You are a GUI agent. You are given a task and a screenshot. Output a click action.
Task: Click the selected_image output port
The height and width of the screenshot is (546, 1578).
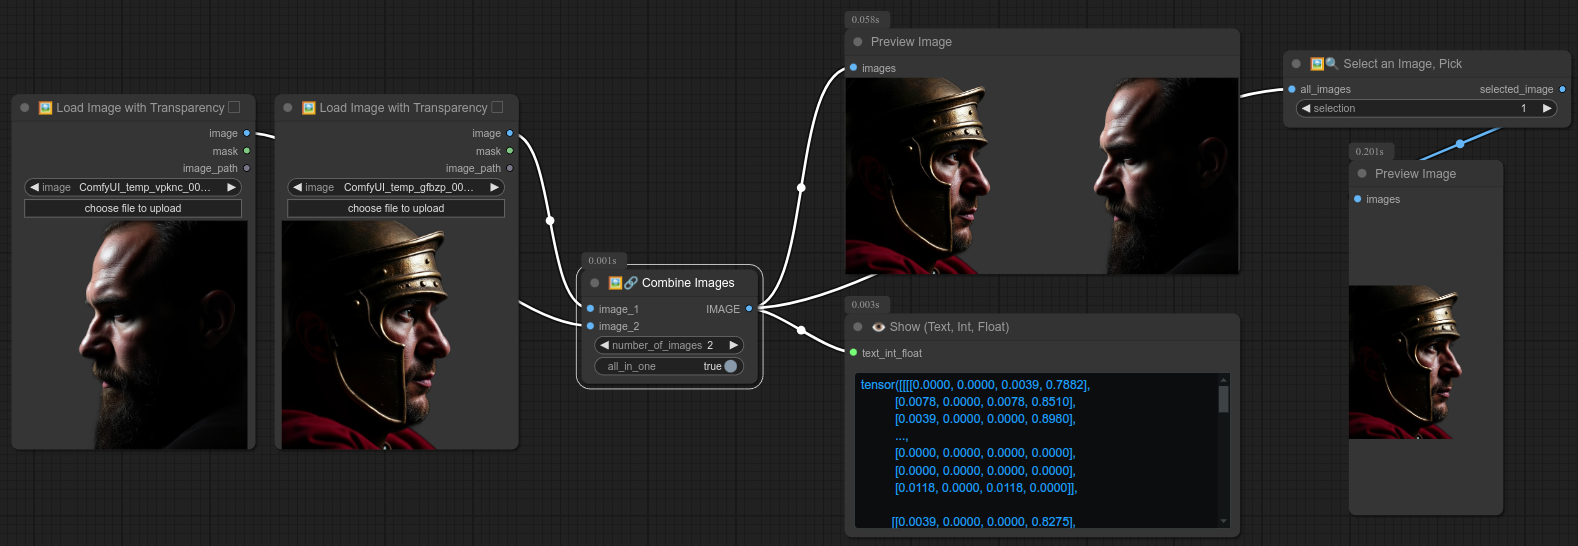[x=1562, y=89]
